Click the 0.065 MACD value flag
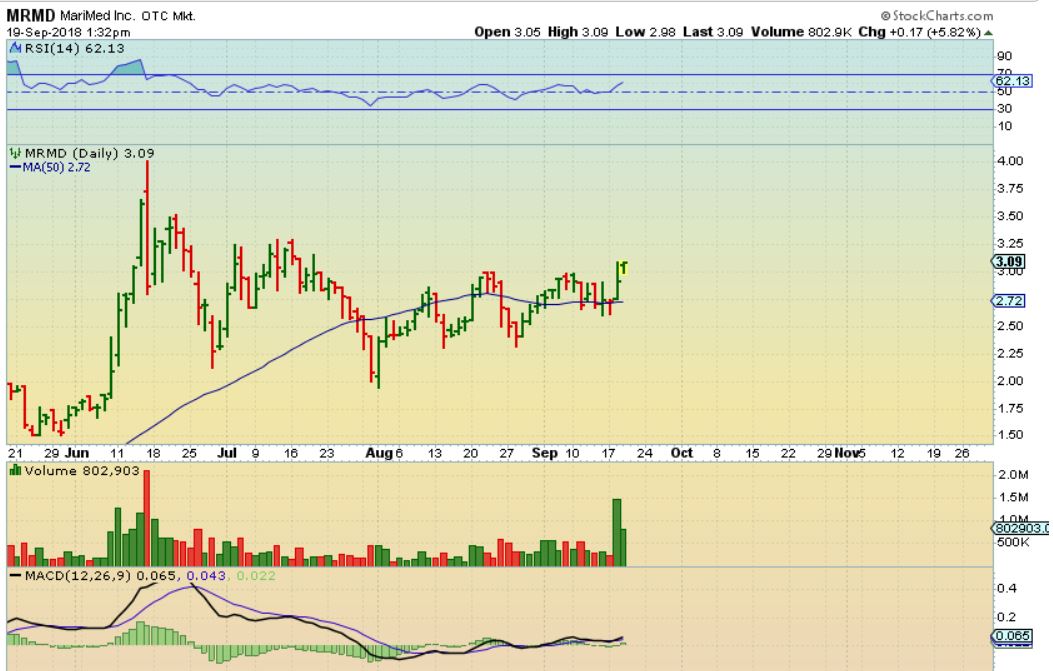The image size is (1053, 671). coord(1008,636)
